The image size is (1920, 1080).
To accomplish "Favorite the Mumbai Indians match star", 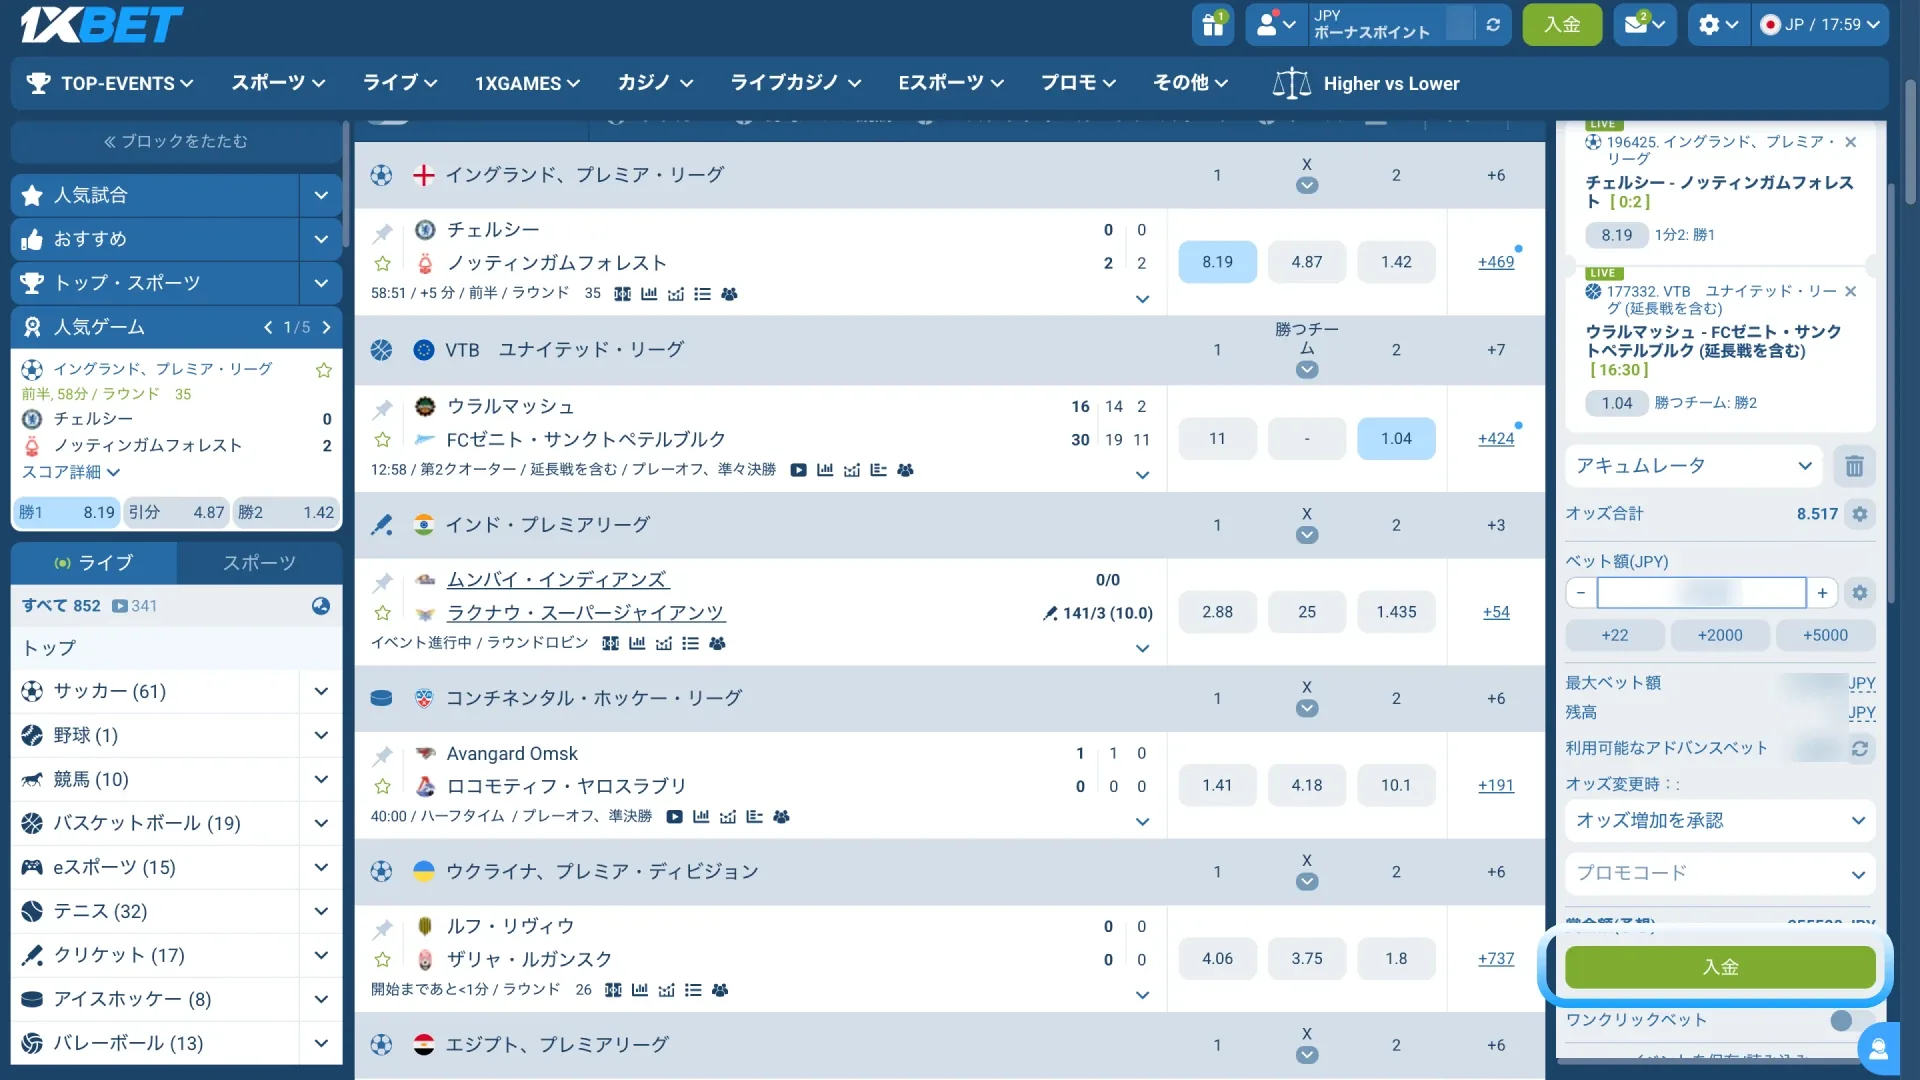I will point(382,613).
